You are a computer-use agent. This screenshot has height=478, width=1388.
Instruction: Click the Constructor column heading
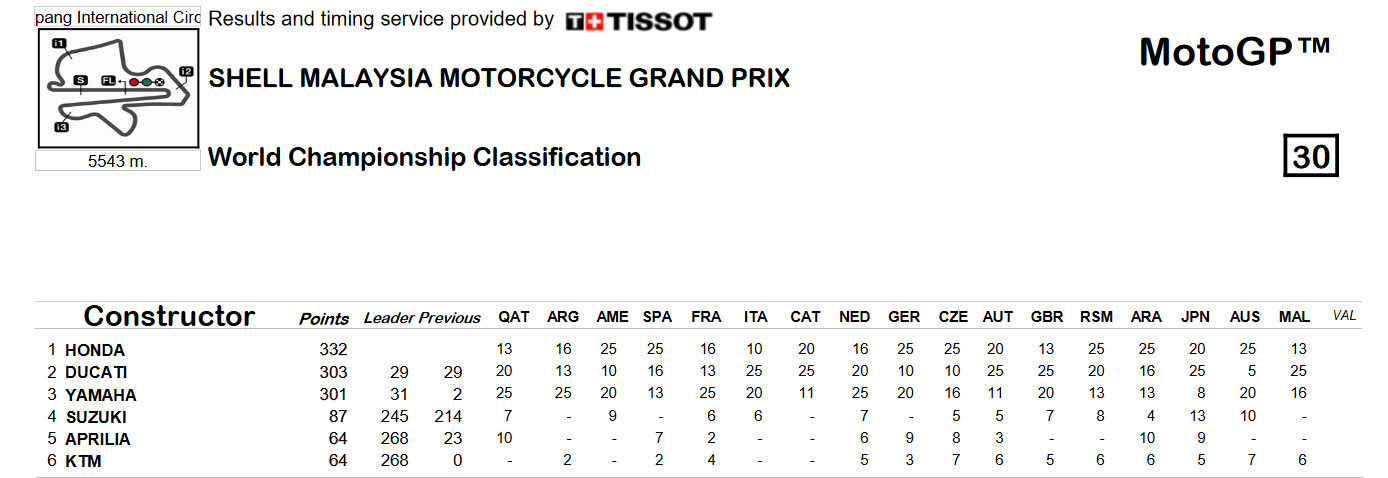coord(169,316)
